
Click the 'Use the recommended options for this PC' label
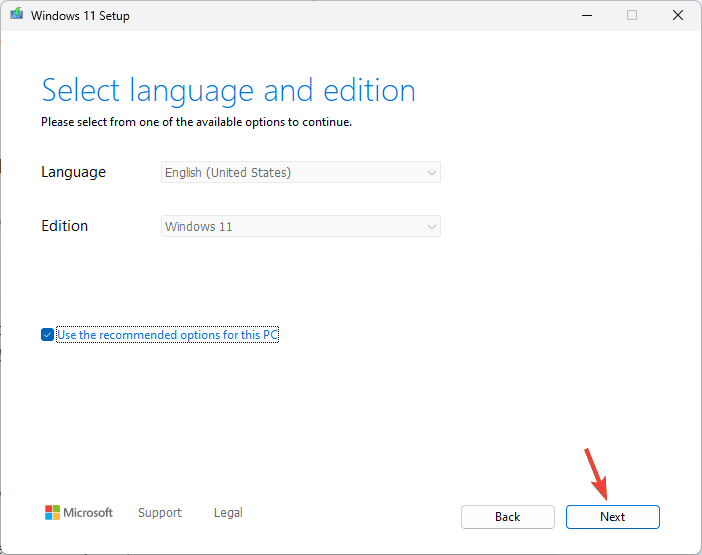tap(167, 335)
